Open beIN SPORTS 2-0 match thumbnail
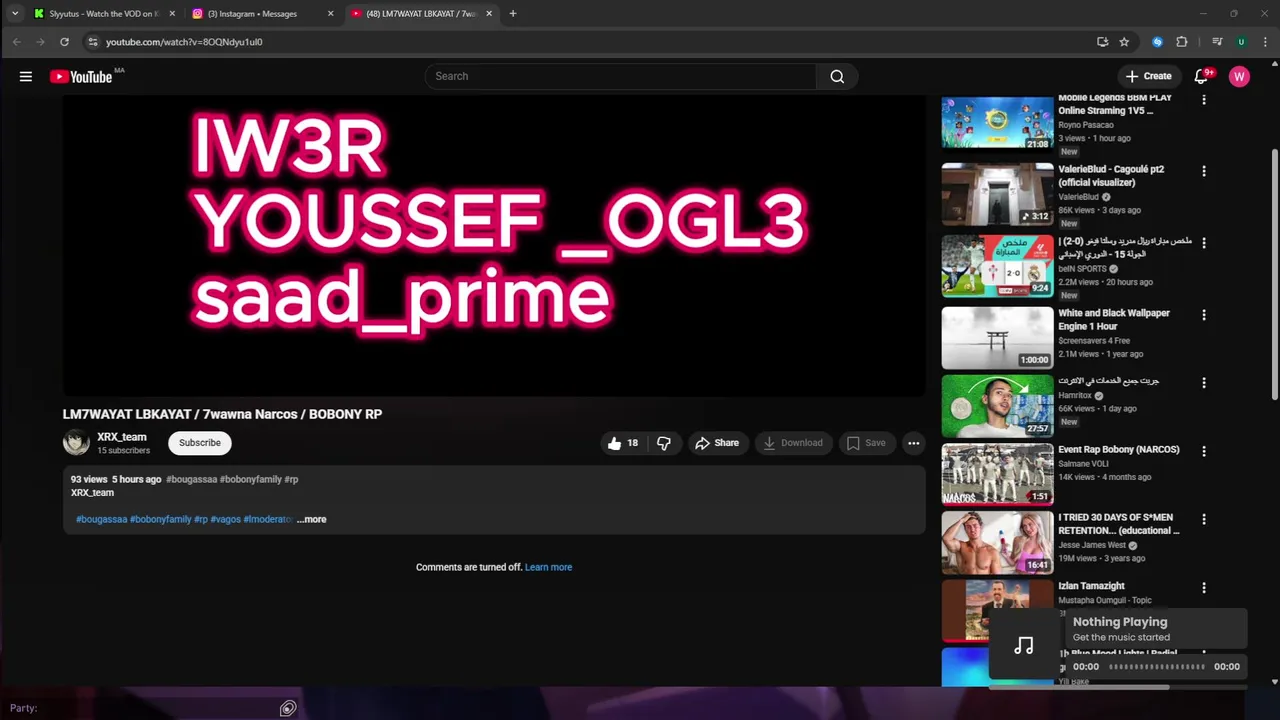Screen dimensions: 1280x720 click(x=997, y=266)
